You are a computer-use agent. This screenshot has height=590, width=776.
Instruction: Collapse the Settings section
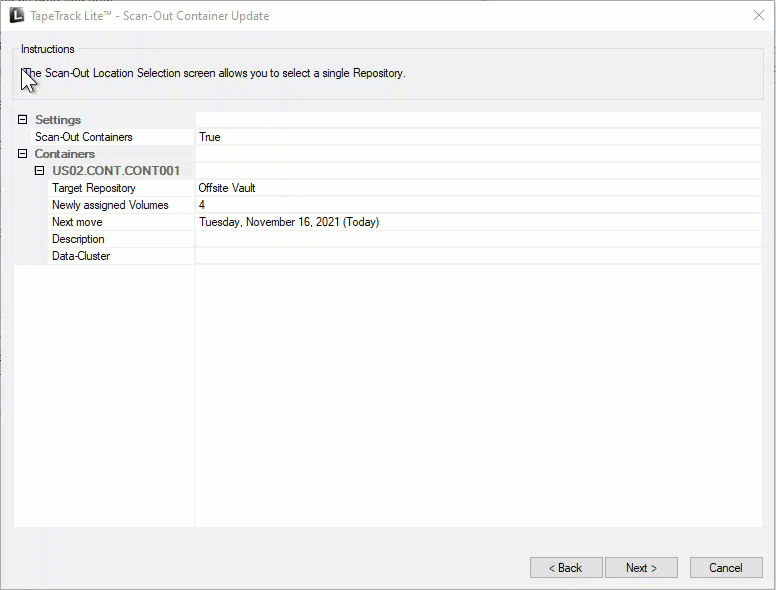pos(22,119)
